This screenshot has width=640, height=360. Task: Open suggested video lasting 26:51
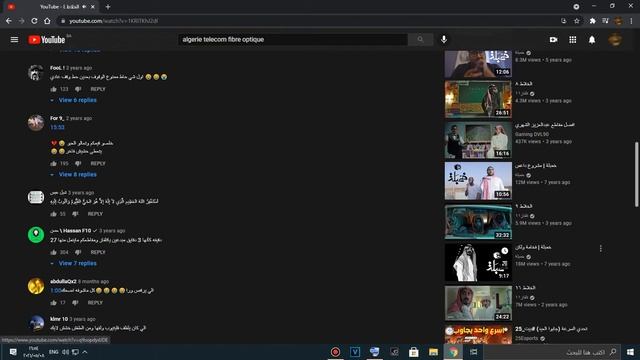[478, 99]
